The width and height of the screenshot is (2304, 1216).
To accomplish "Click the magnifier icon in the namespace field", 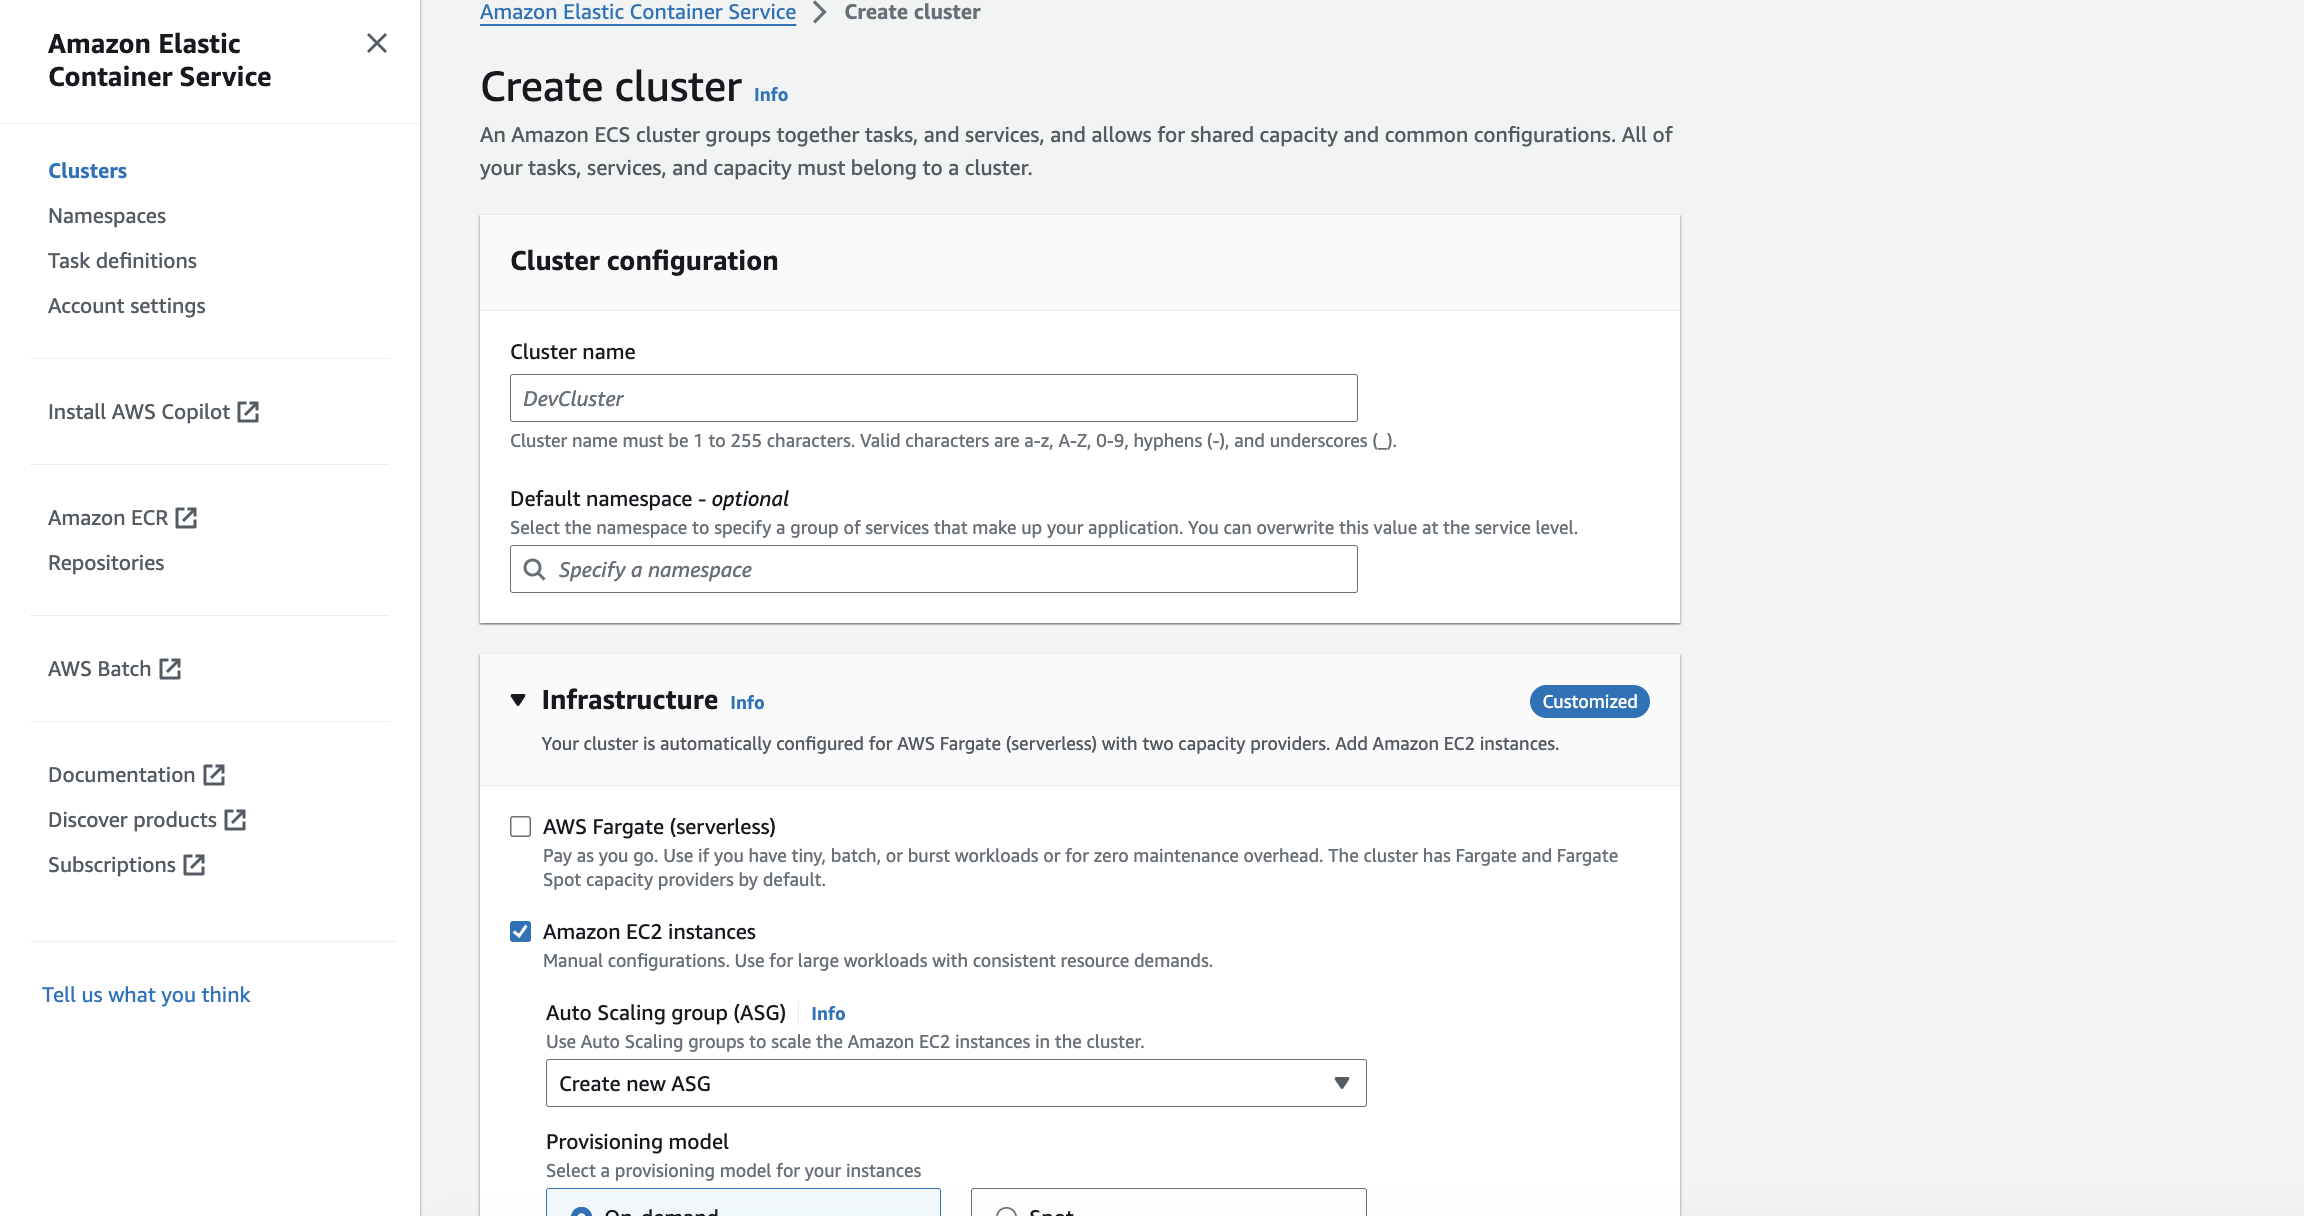I will click(535, 569).
